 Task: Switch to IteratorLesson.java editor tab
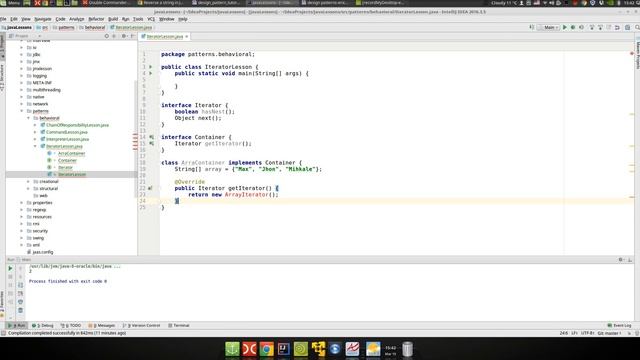(164, 37)
